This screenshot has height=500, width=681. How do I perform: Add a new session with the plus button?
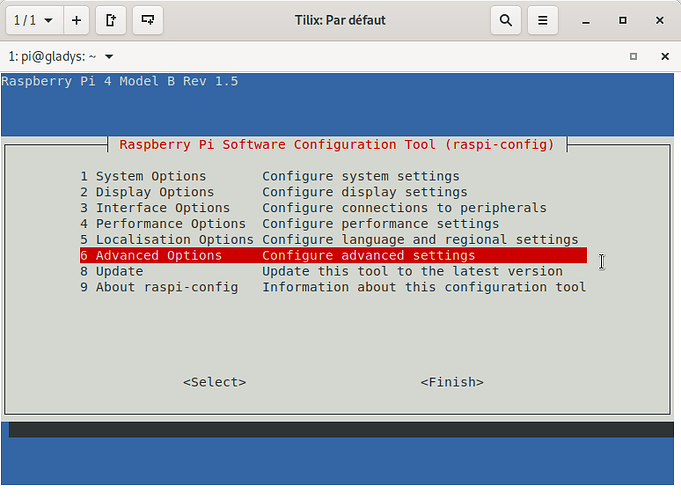point(76,20)
